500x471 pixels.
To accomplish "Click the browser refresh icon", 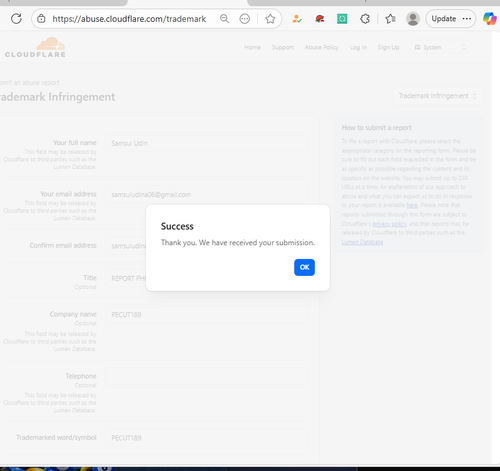I will click(16, 19).
